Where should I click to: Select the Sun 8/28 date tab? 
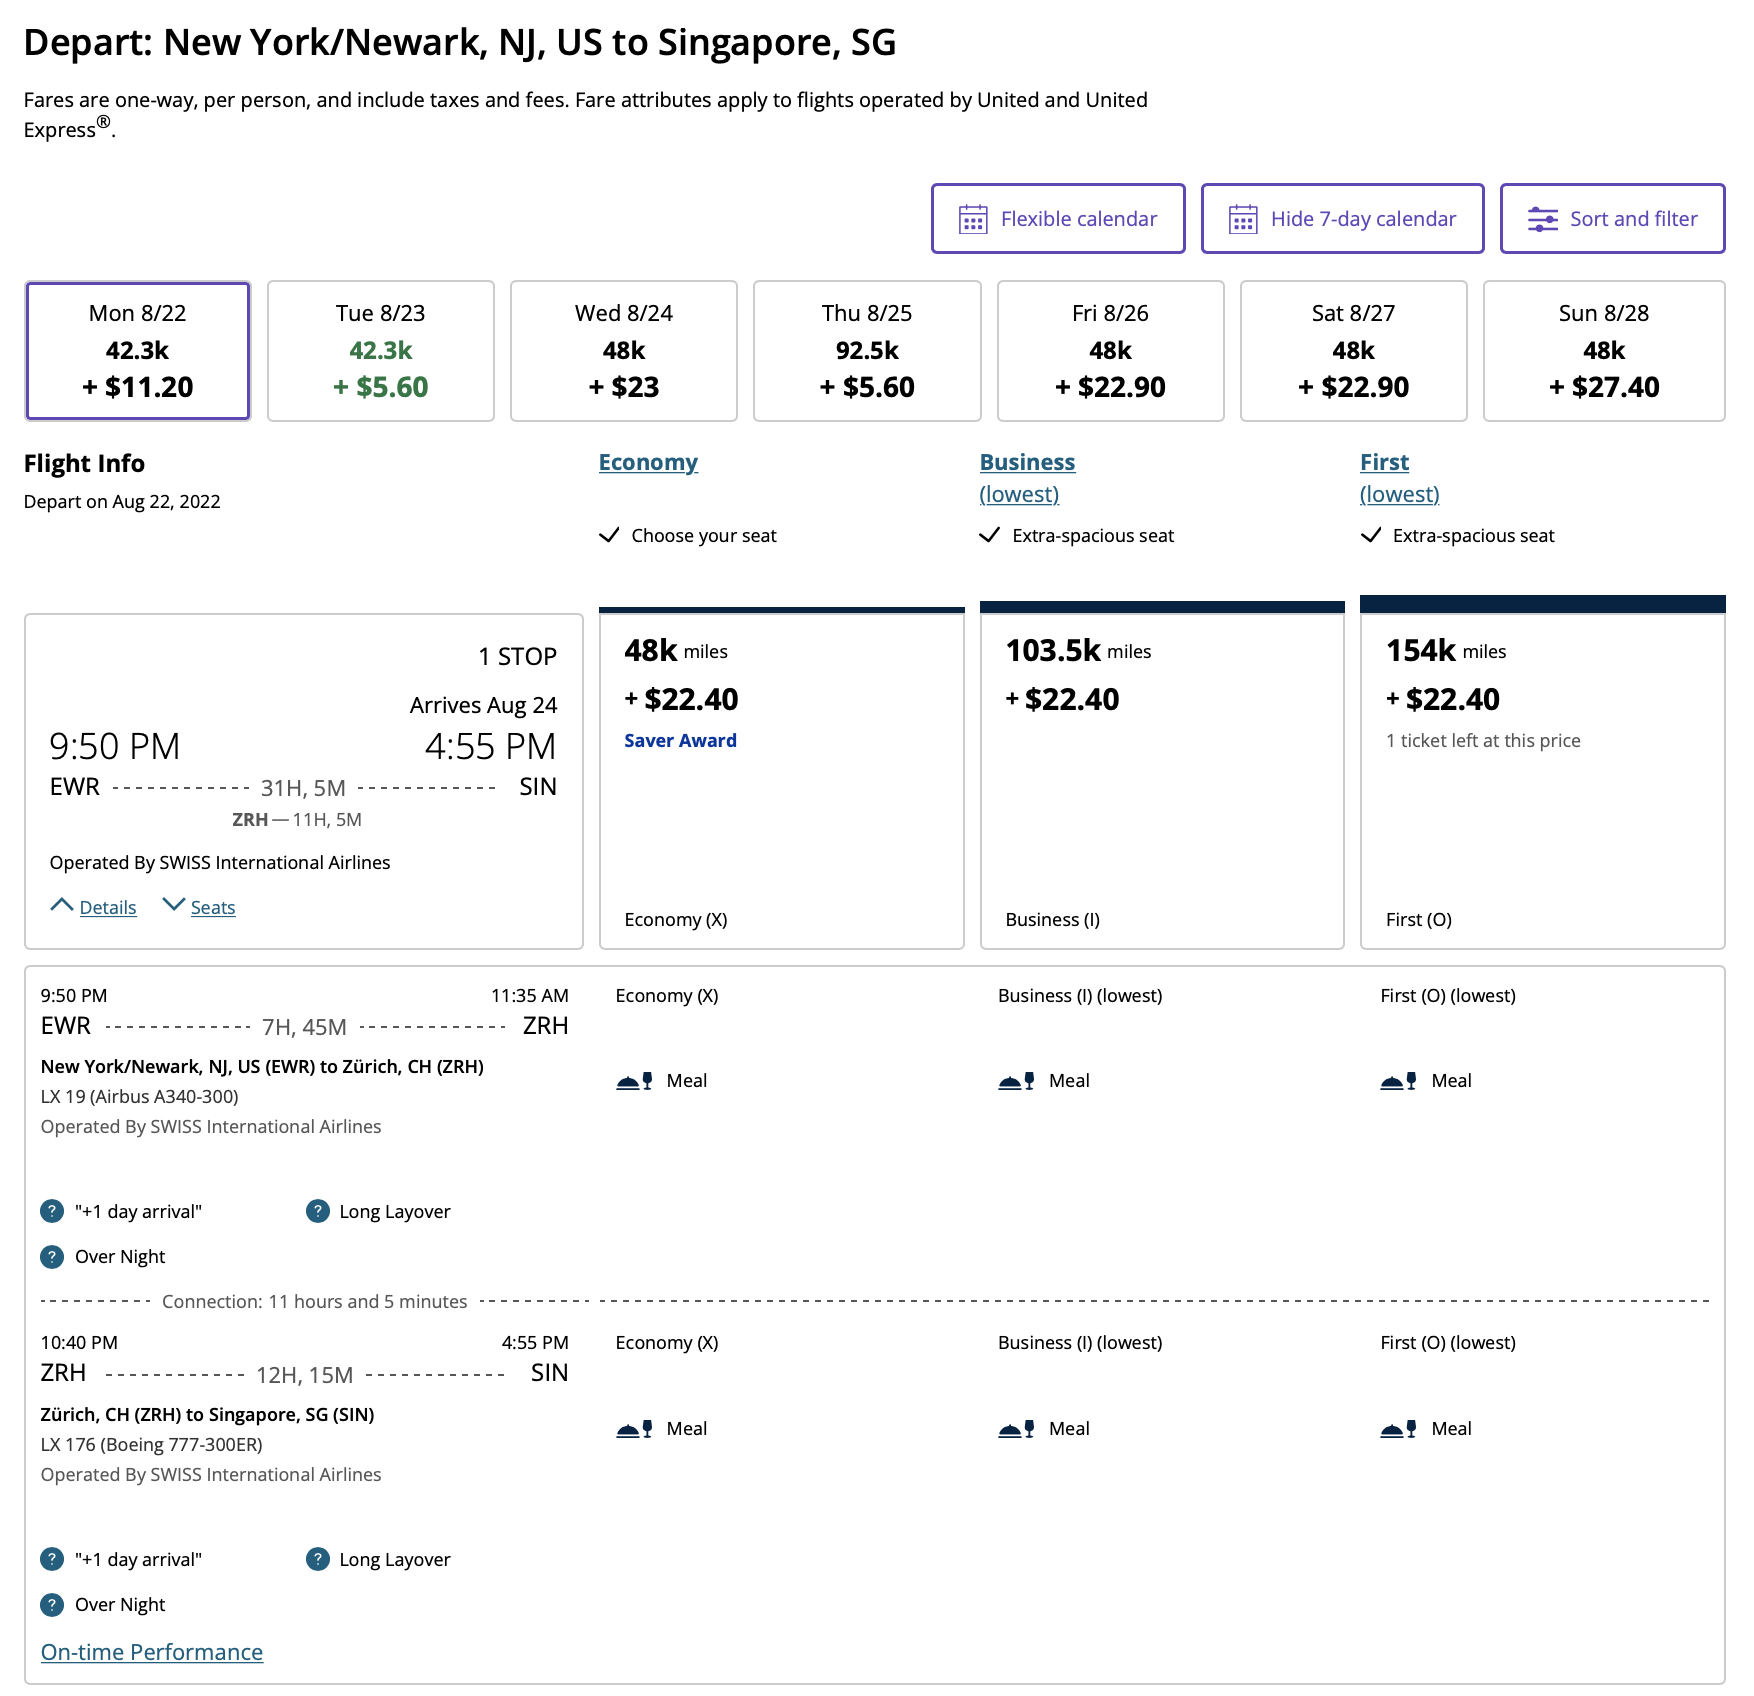click(1604, 351)
